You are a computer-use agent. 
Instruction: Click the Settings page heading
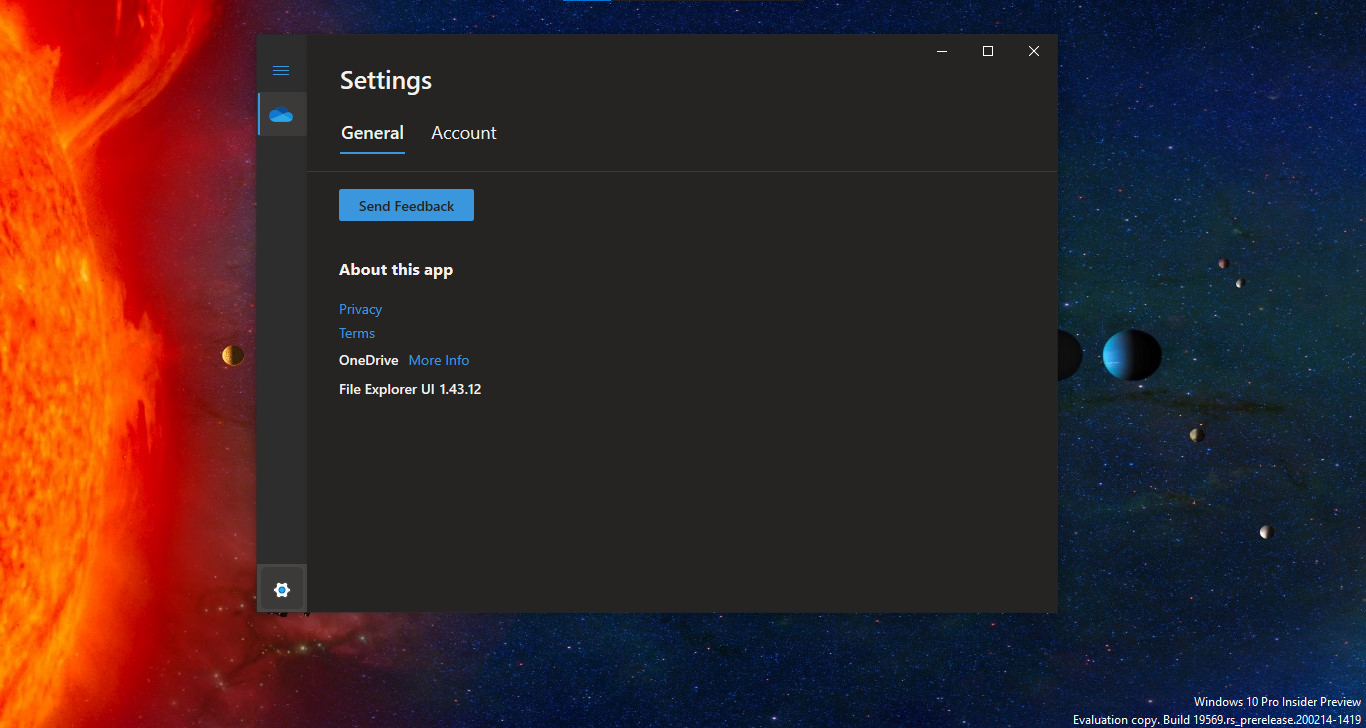click(x=386, y=81)
